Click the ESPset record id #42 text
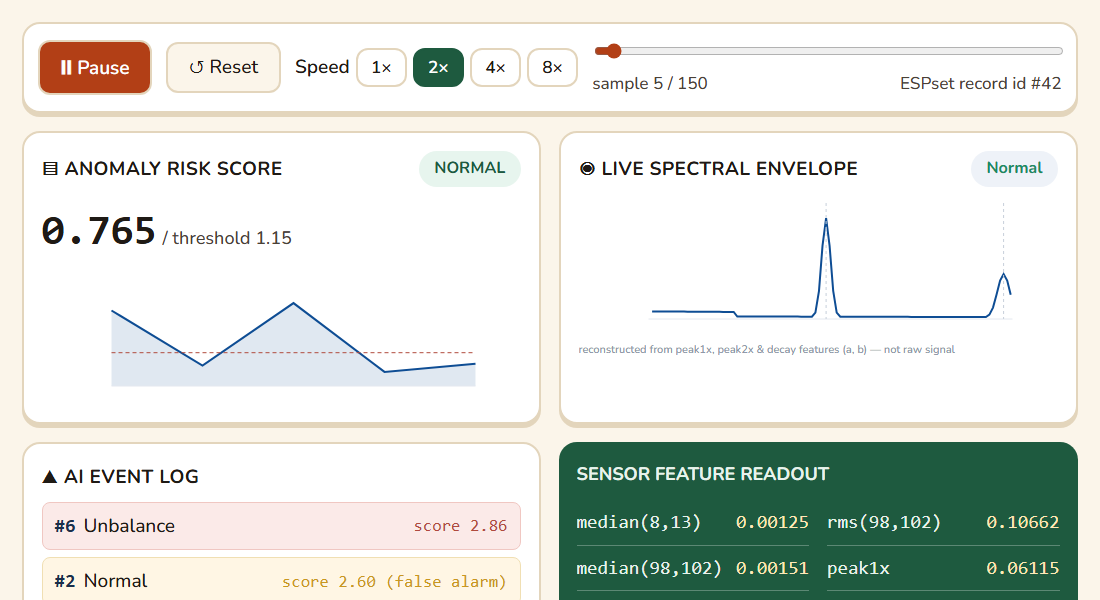 980,84
